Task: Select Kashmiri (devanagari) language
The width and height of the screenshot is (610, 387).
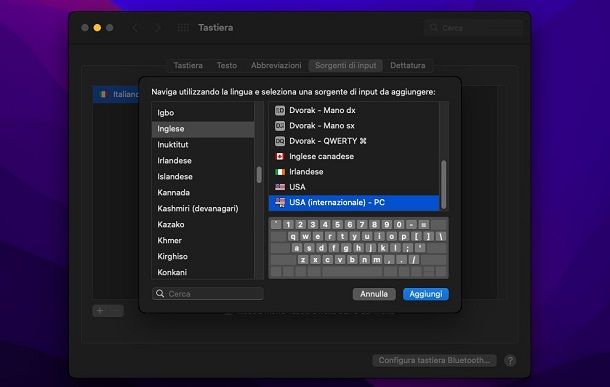Action: coord(203,208)
